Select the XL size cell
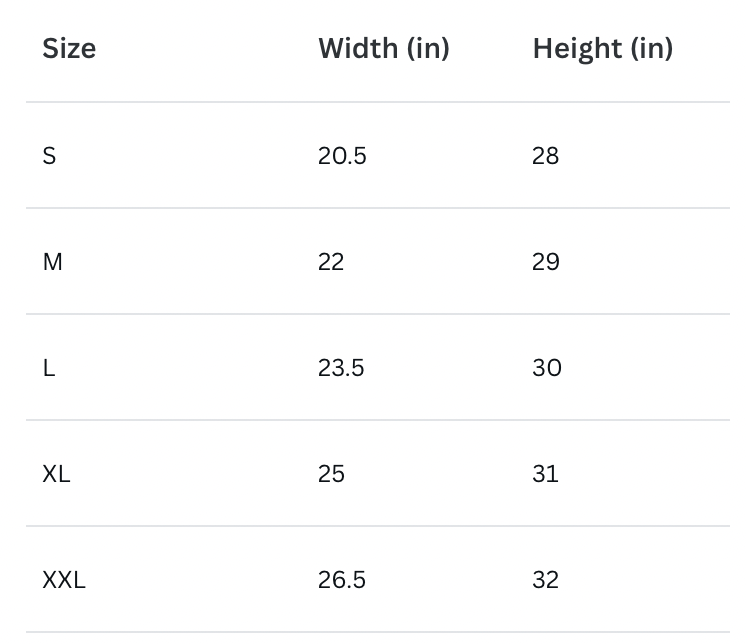 tap(56, 474)
